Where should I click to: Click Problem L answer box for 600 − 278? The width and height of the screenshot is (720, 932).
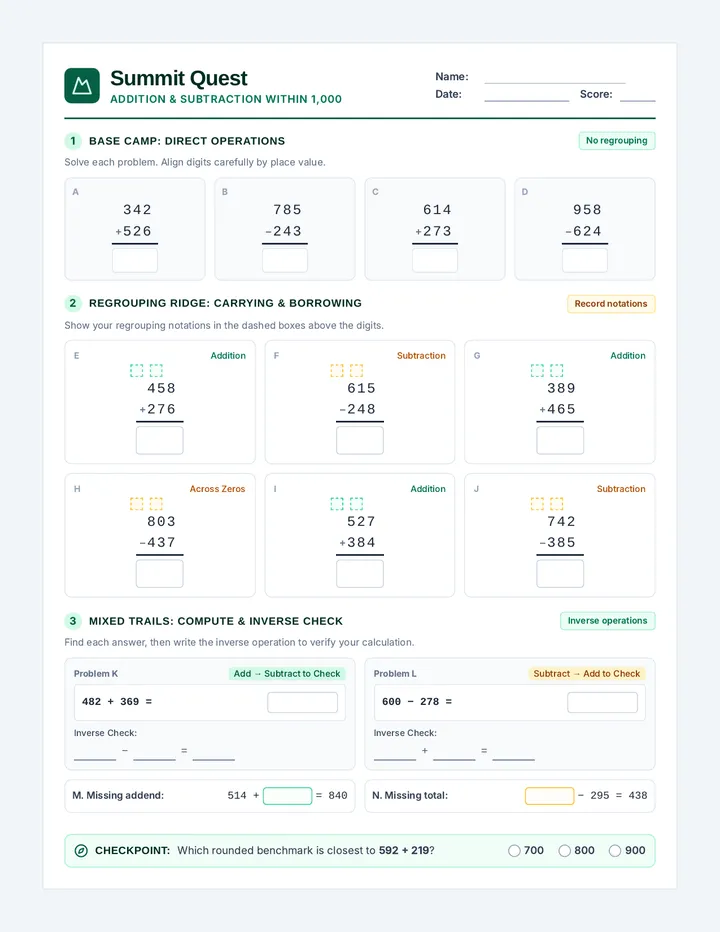click(602, 702)
